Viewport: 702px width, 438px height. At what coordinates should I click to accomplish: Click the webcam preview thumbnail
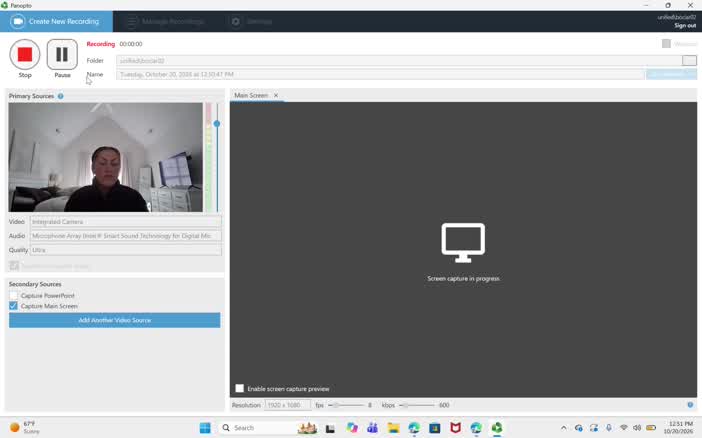tap(105, 157)
